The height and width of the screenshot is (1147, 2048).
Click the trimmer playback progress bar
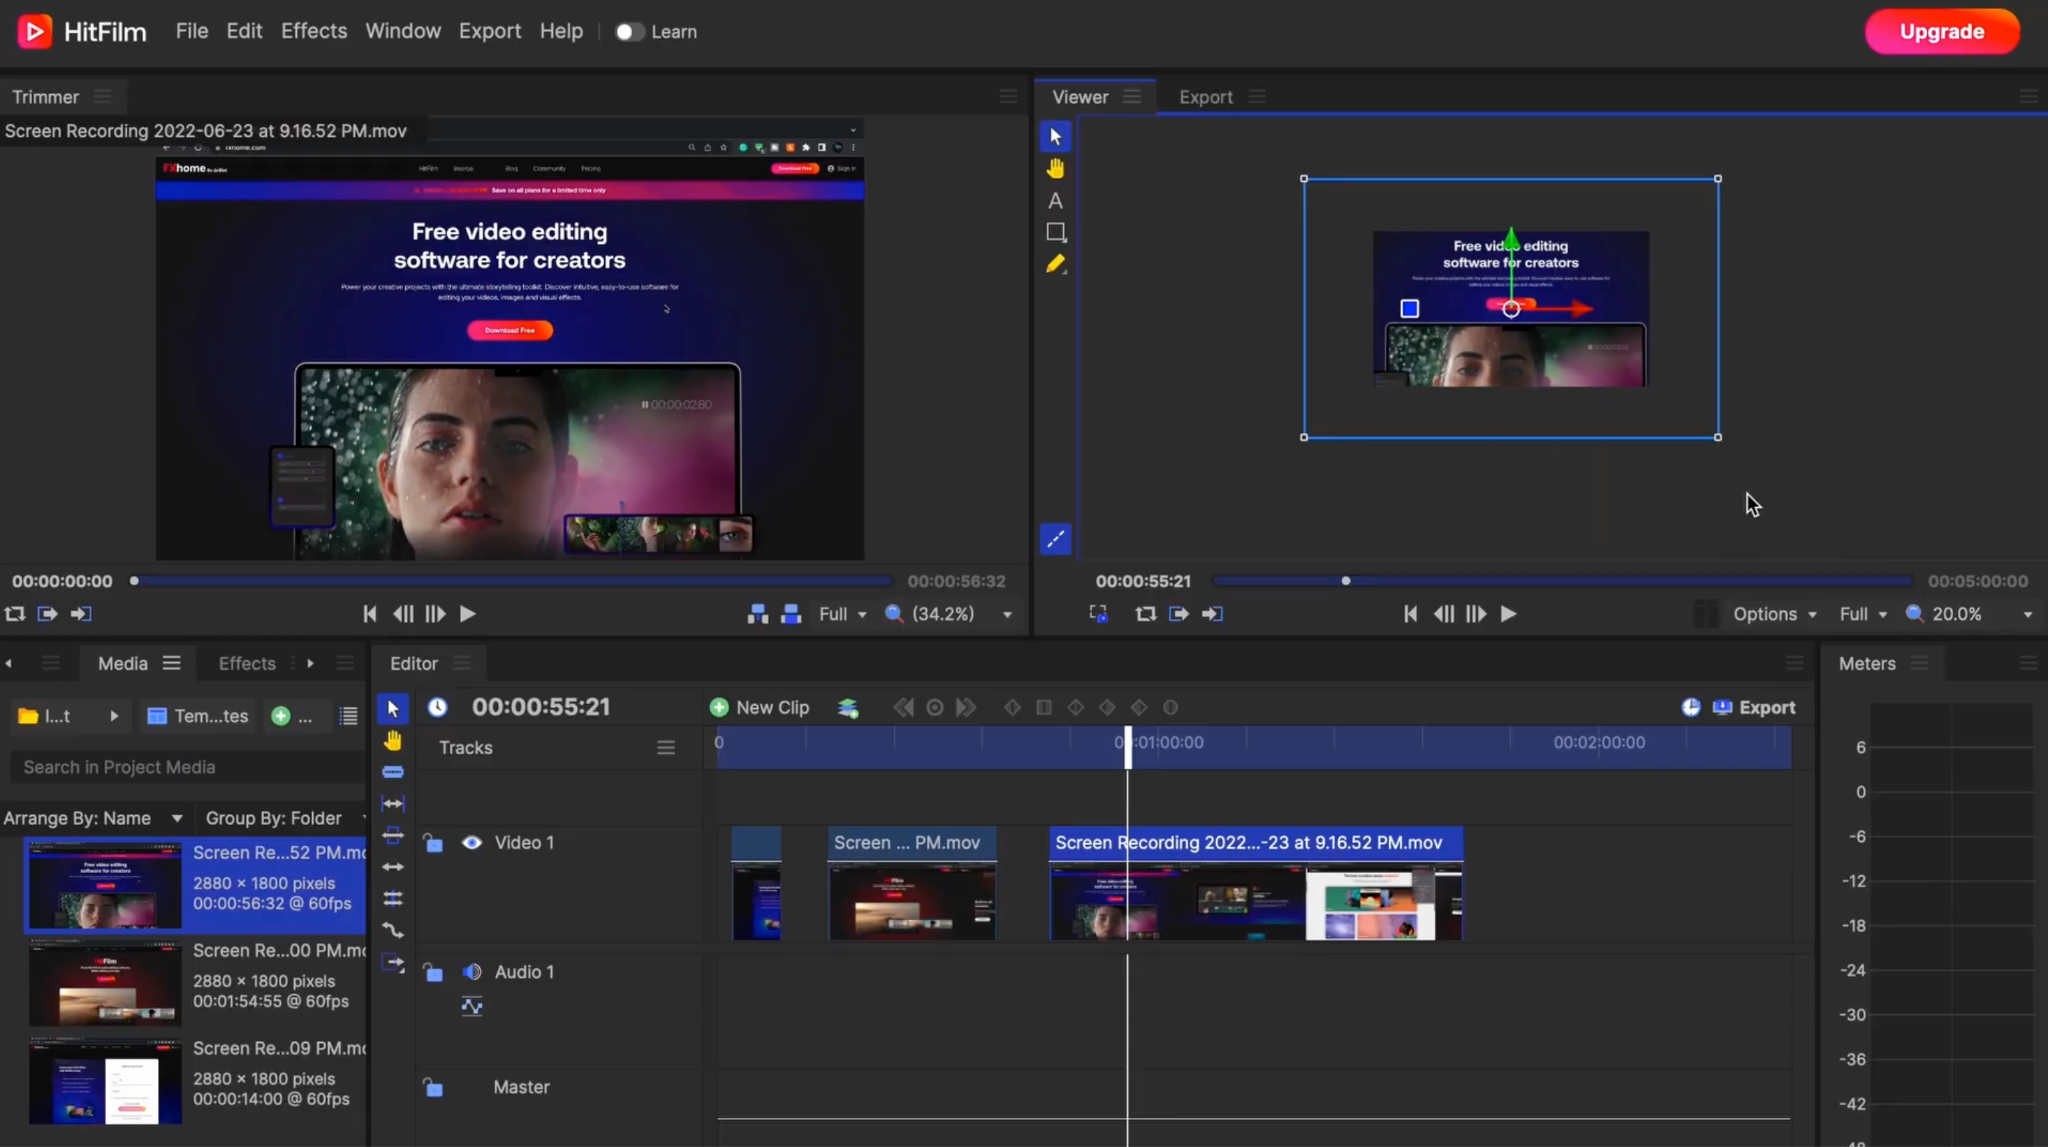tap(512, 581)
